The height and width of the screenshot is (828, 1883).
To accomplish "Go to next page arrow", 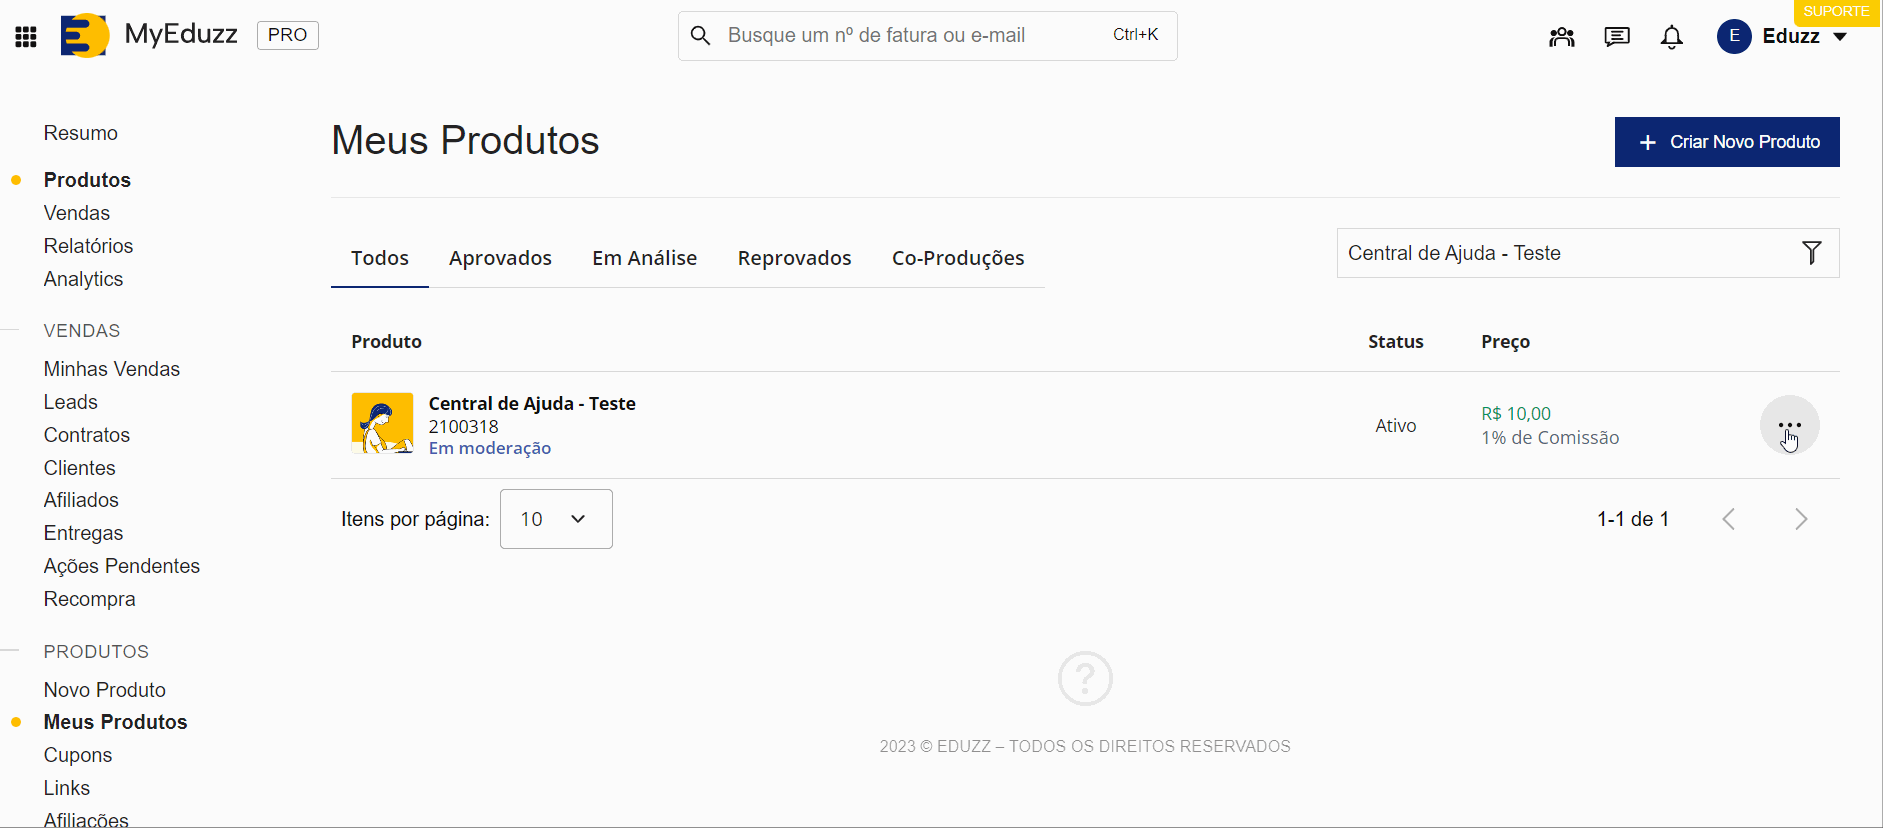I will click(1800, 519).
